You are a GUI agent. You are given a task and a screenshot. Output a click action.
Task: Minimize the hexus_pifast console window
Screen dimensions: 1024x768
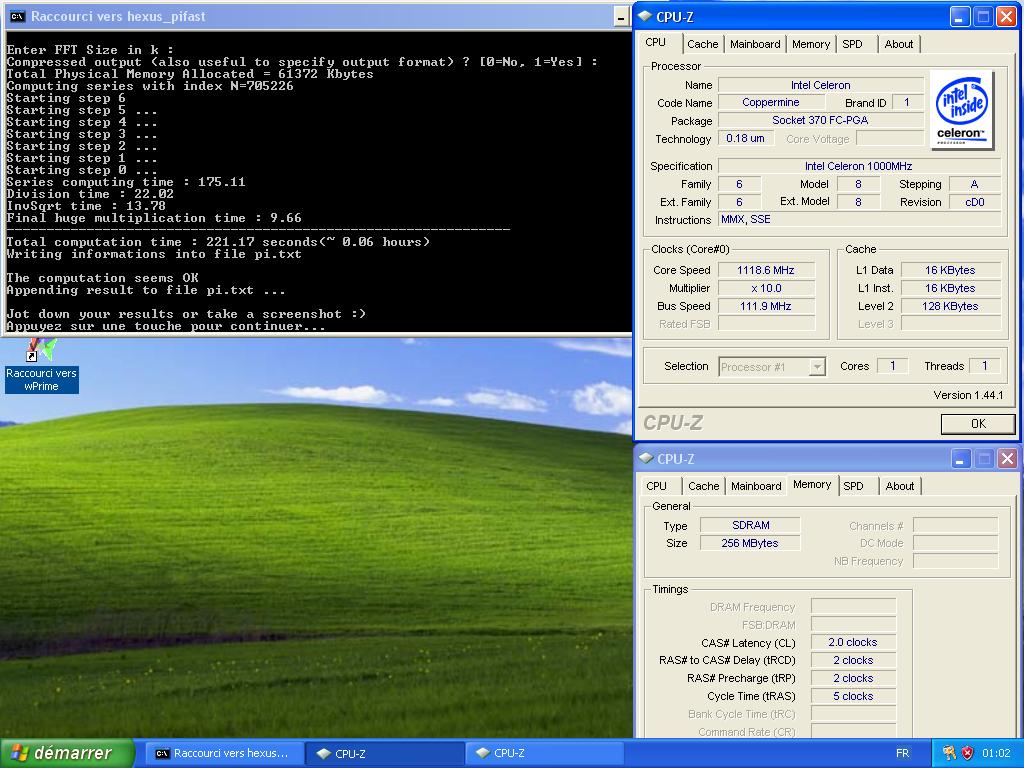(x=622, y=18)
